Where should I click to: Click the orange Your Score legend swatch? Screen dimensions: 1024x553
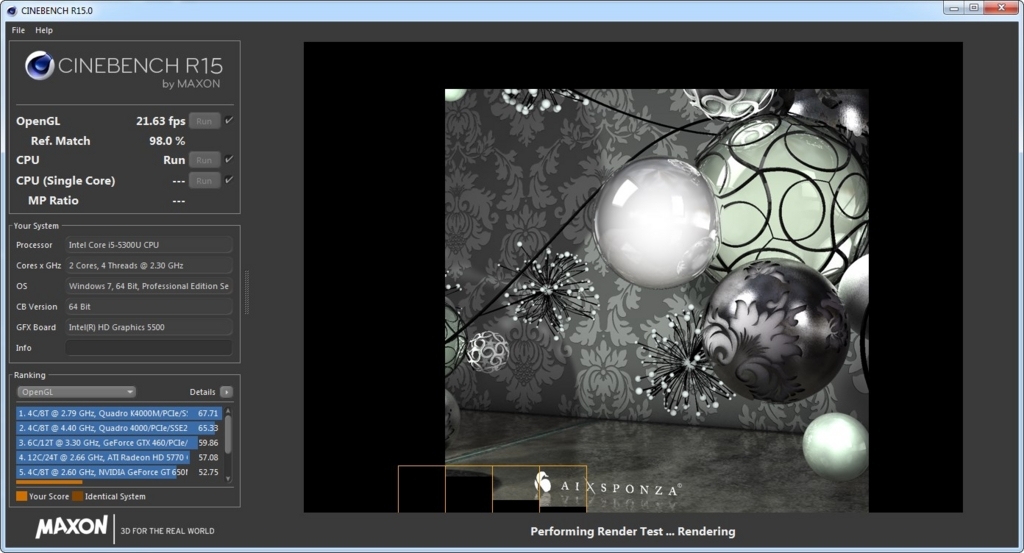(x=22, y=496)
